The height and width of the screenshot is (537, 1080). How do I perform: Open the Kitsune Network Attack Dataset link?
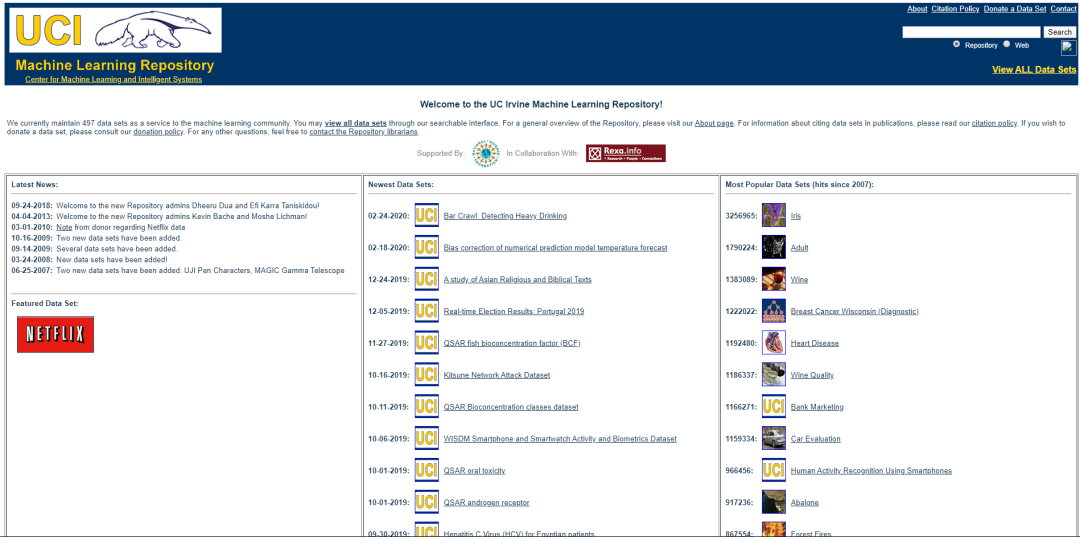tap(496, 375)
